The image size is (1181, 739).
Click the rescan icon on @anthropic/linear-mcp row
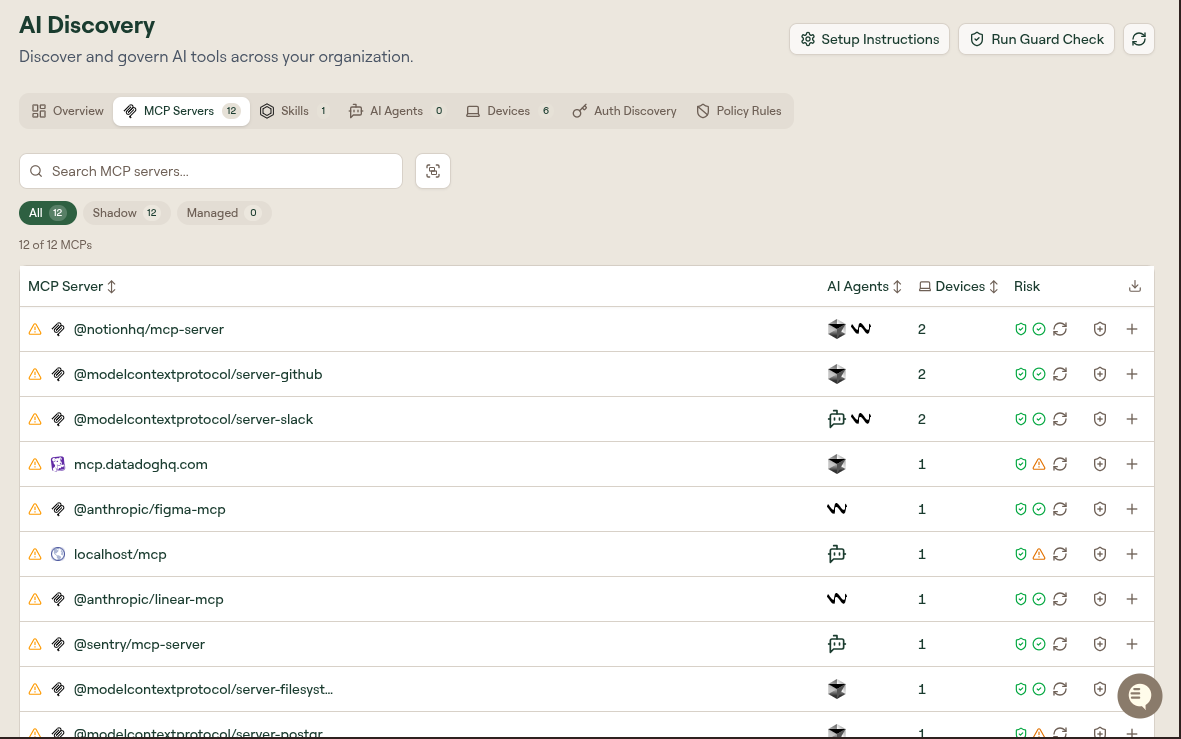tap(1060, 599)
